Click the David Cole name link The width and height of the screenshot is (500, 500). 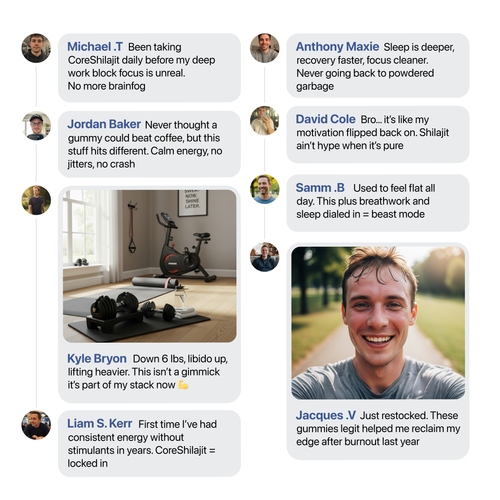pos(326,119)
